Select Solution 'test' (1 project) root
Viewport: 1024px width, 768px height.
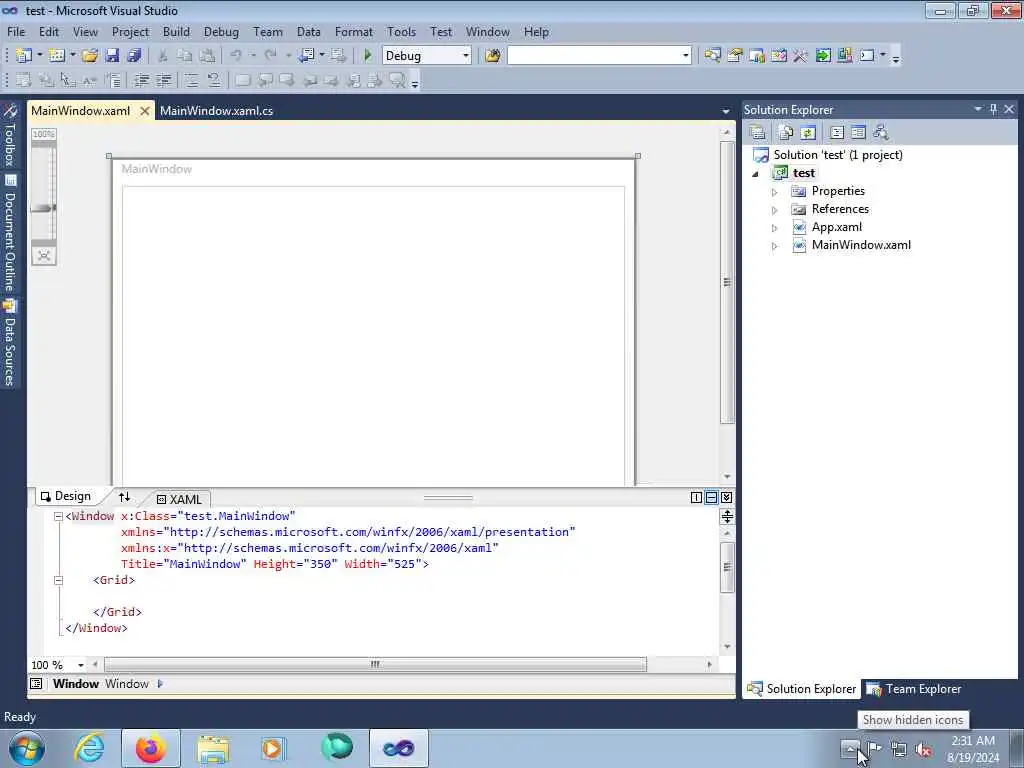pyautogui.click(x=838, y=155)
